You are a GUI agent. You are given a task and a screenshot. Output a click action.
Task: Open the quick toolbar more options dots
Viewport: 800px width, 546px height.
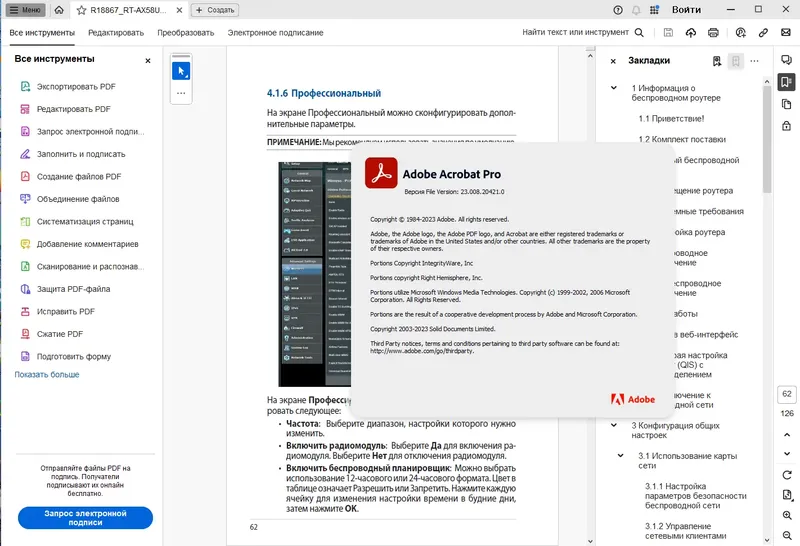point(181,93)
